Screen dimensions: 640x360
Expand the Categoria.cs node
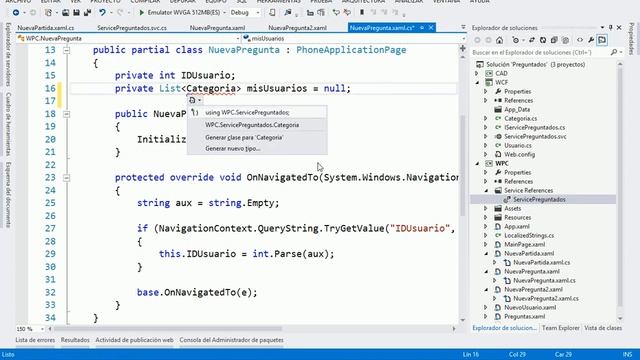(x=486, y=118)
